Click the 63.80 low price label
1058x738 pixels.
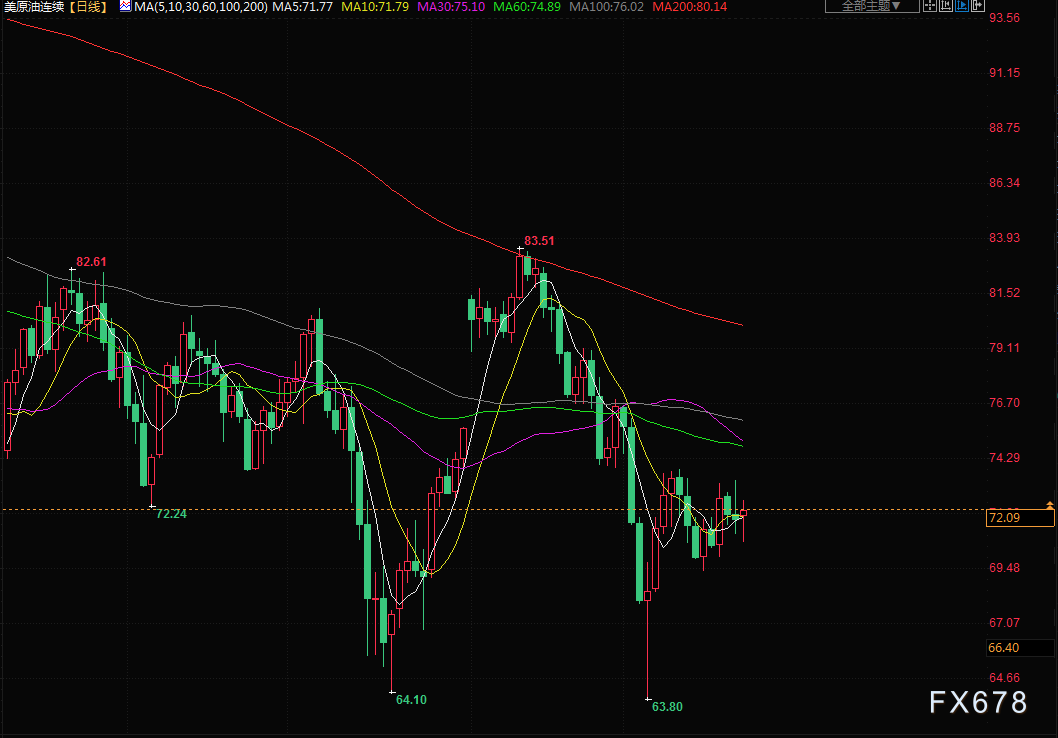click(667, 707)
